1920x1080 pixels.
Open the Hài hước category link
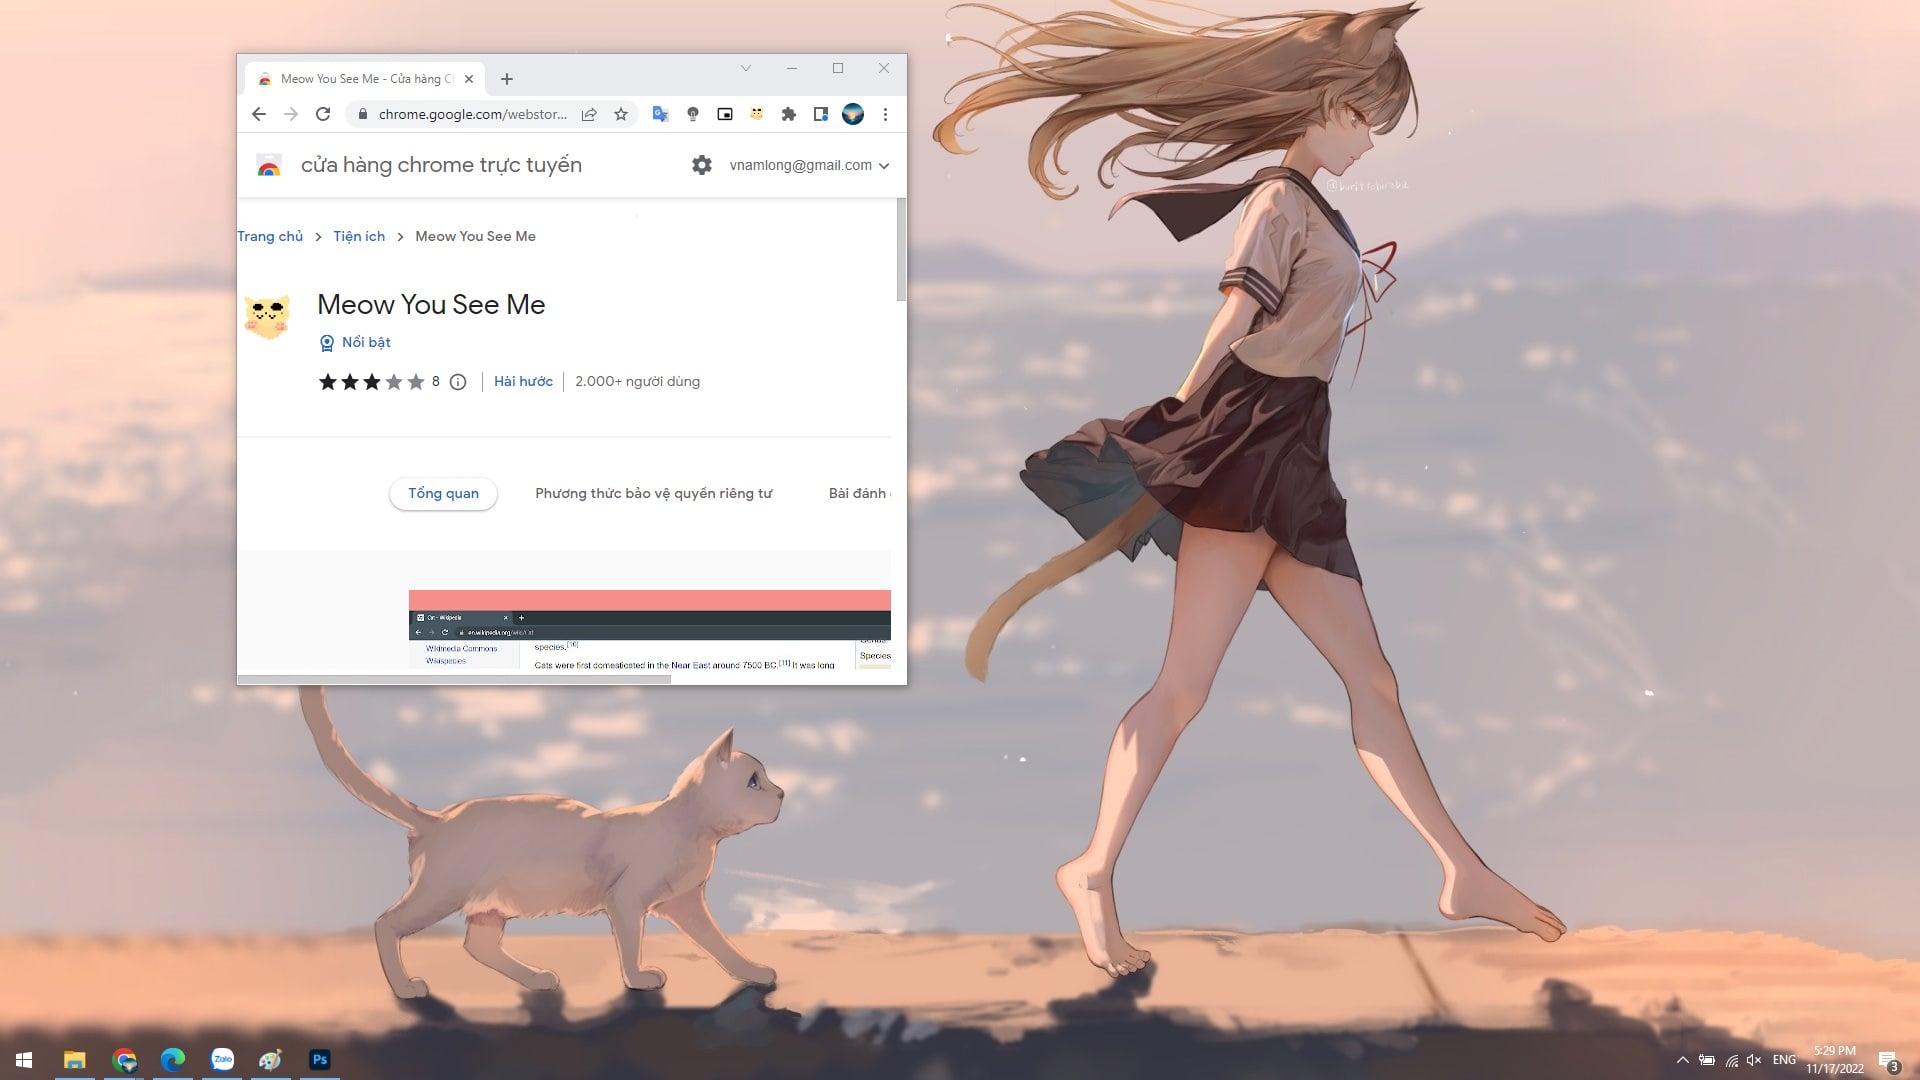coord(523,381)
